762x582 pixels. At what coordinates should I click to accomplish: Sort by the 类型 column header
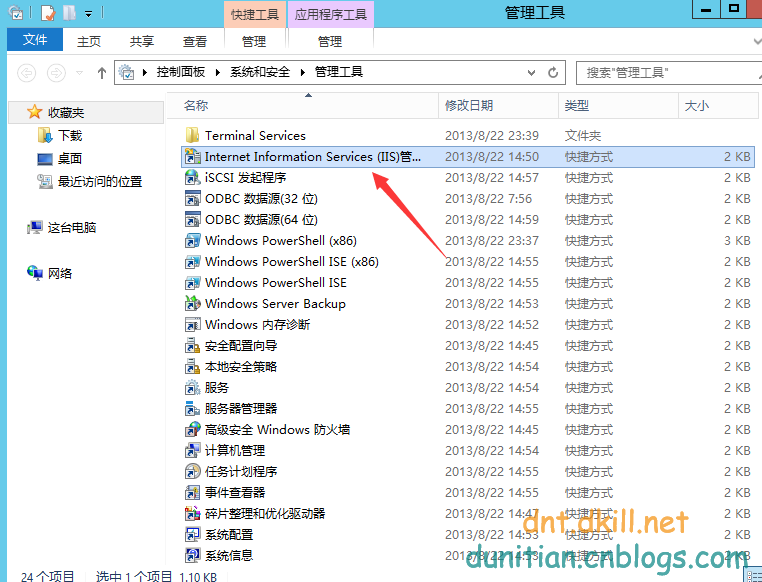pos(618,105)
